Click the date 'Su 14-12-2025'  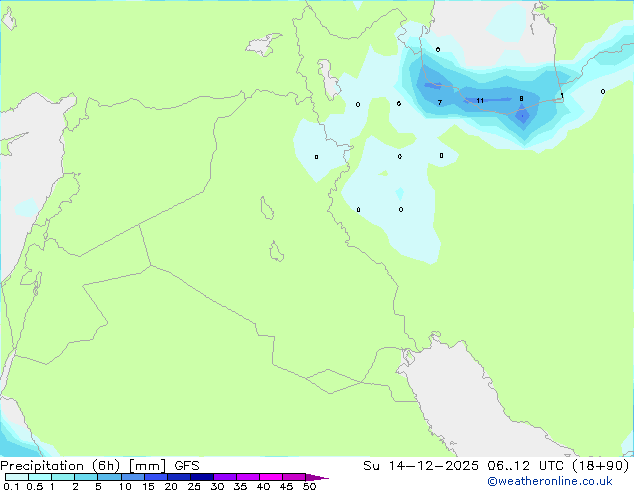[x=421, y=466]
